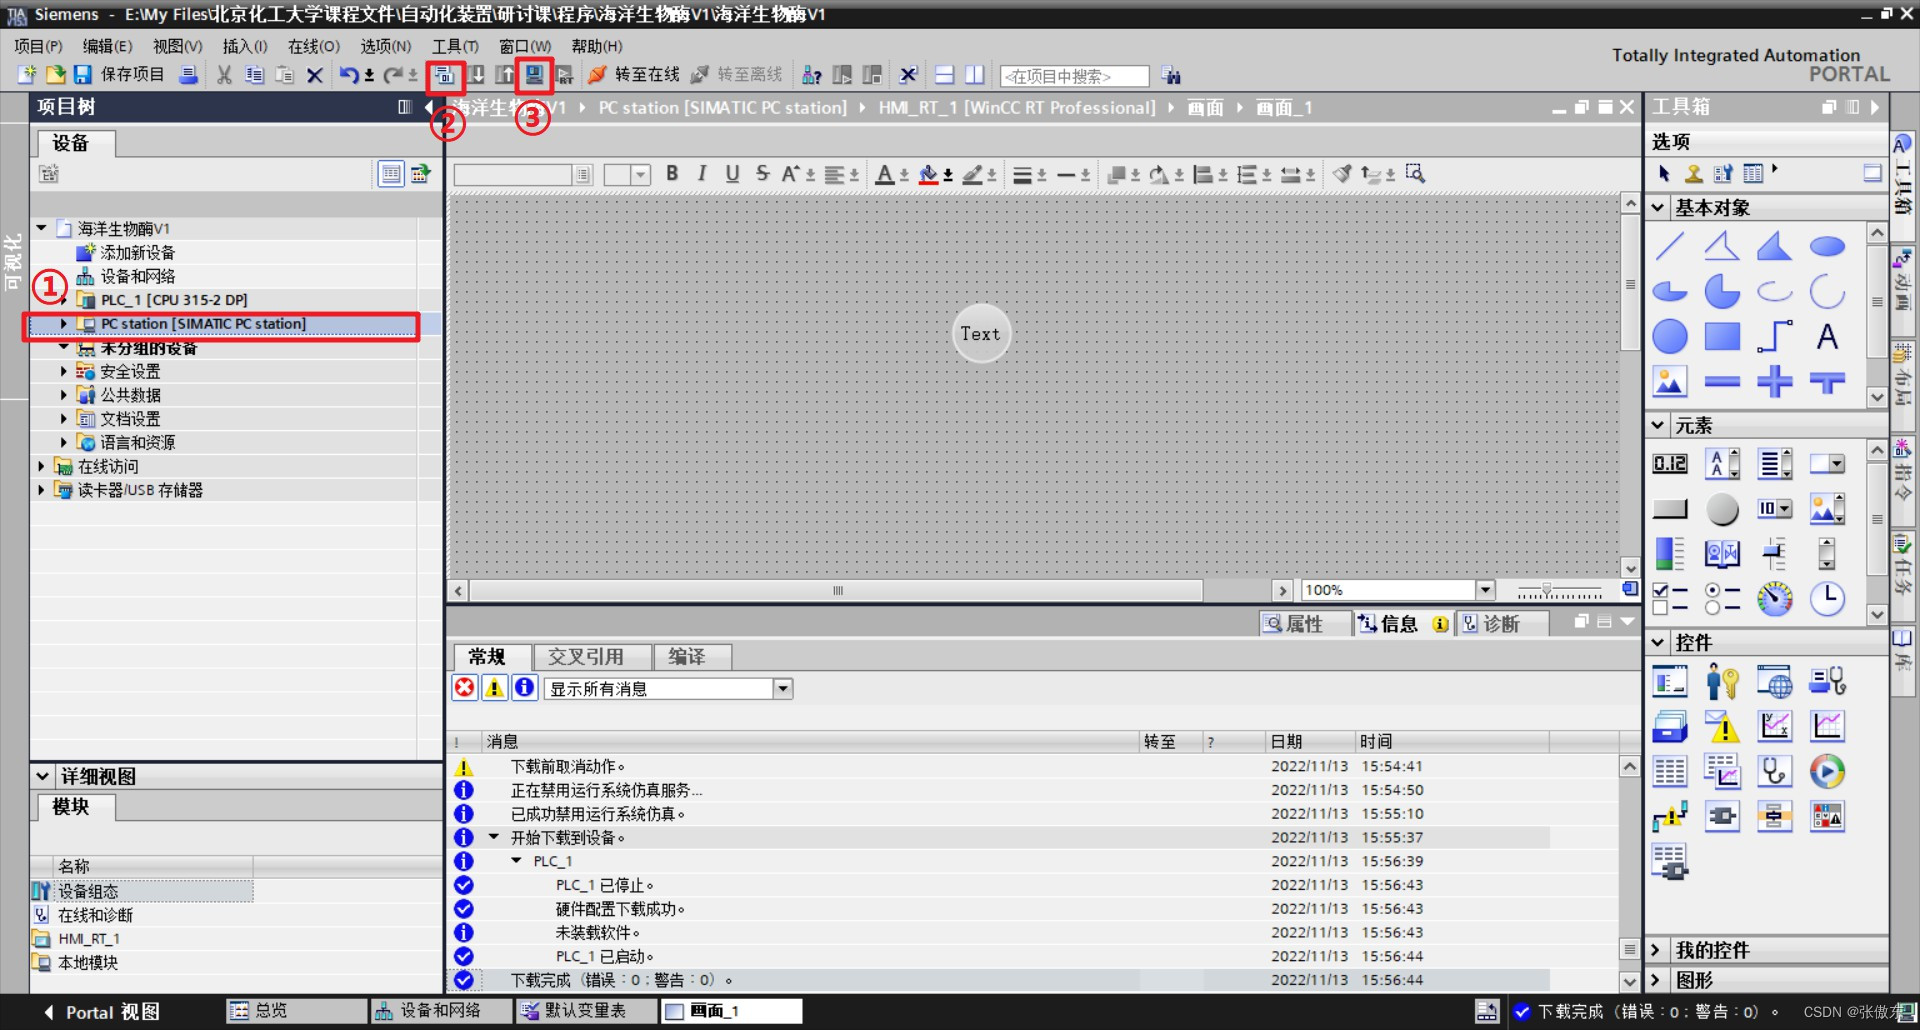
Task: Toggle the warning message filter
Action: (x=494, y=688)
